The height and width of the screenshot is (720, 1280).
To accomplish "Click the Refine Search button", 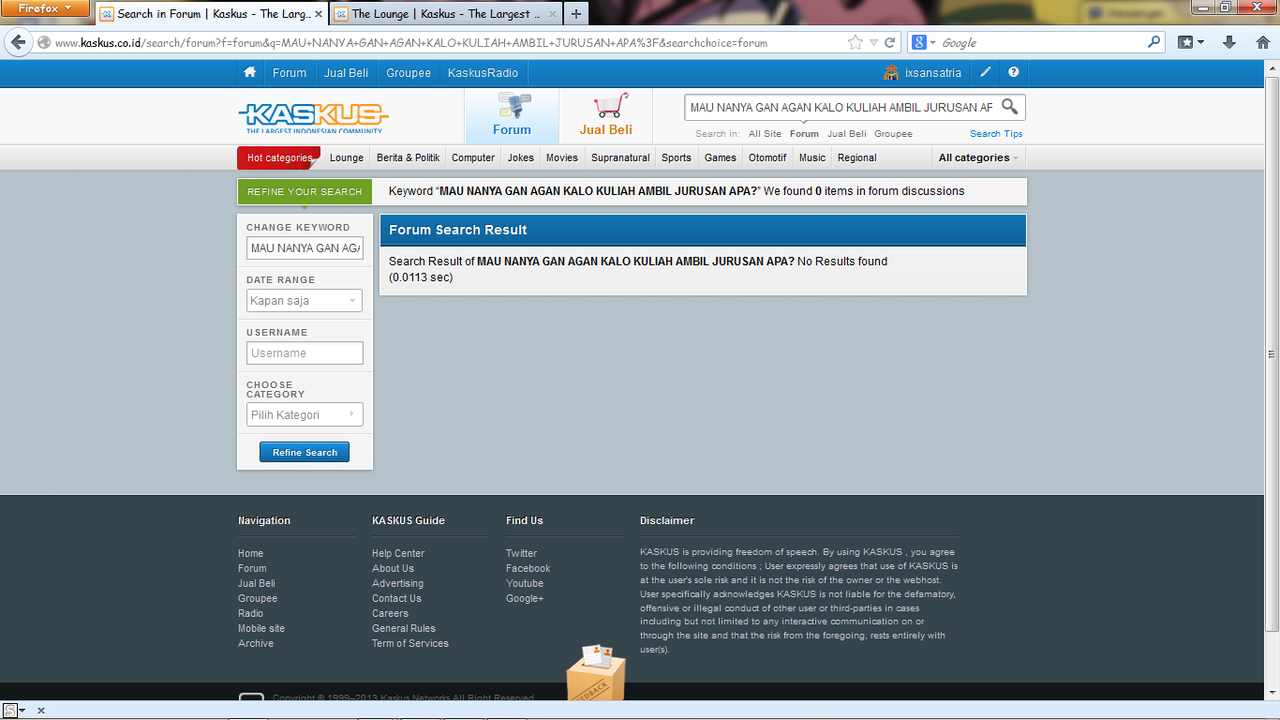I will tap(305, 452).
